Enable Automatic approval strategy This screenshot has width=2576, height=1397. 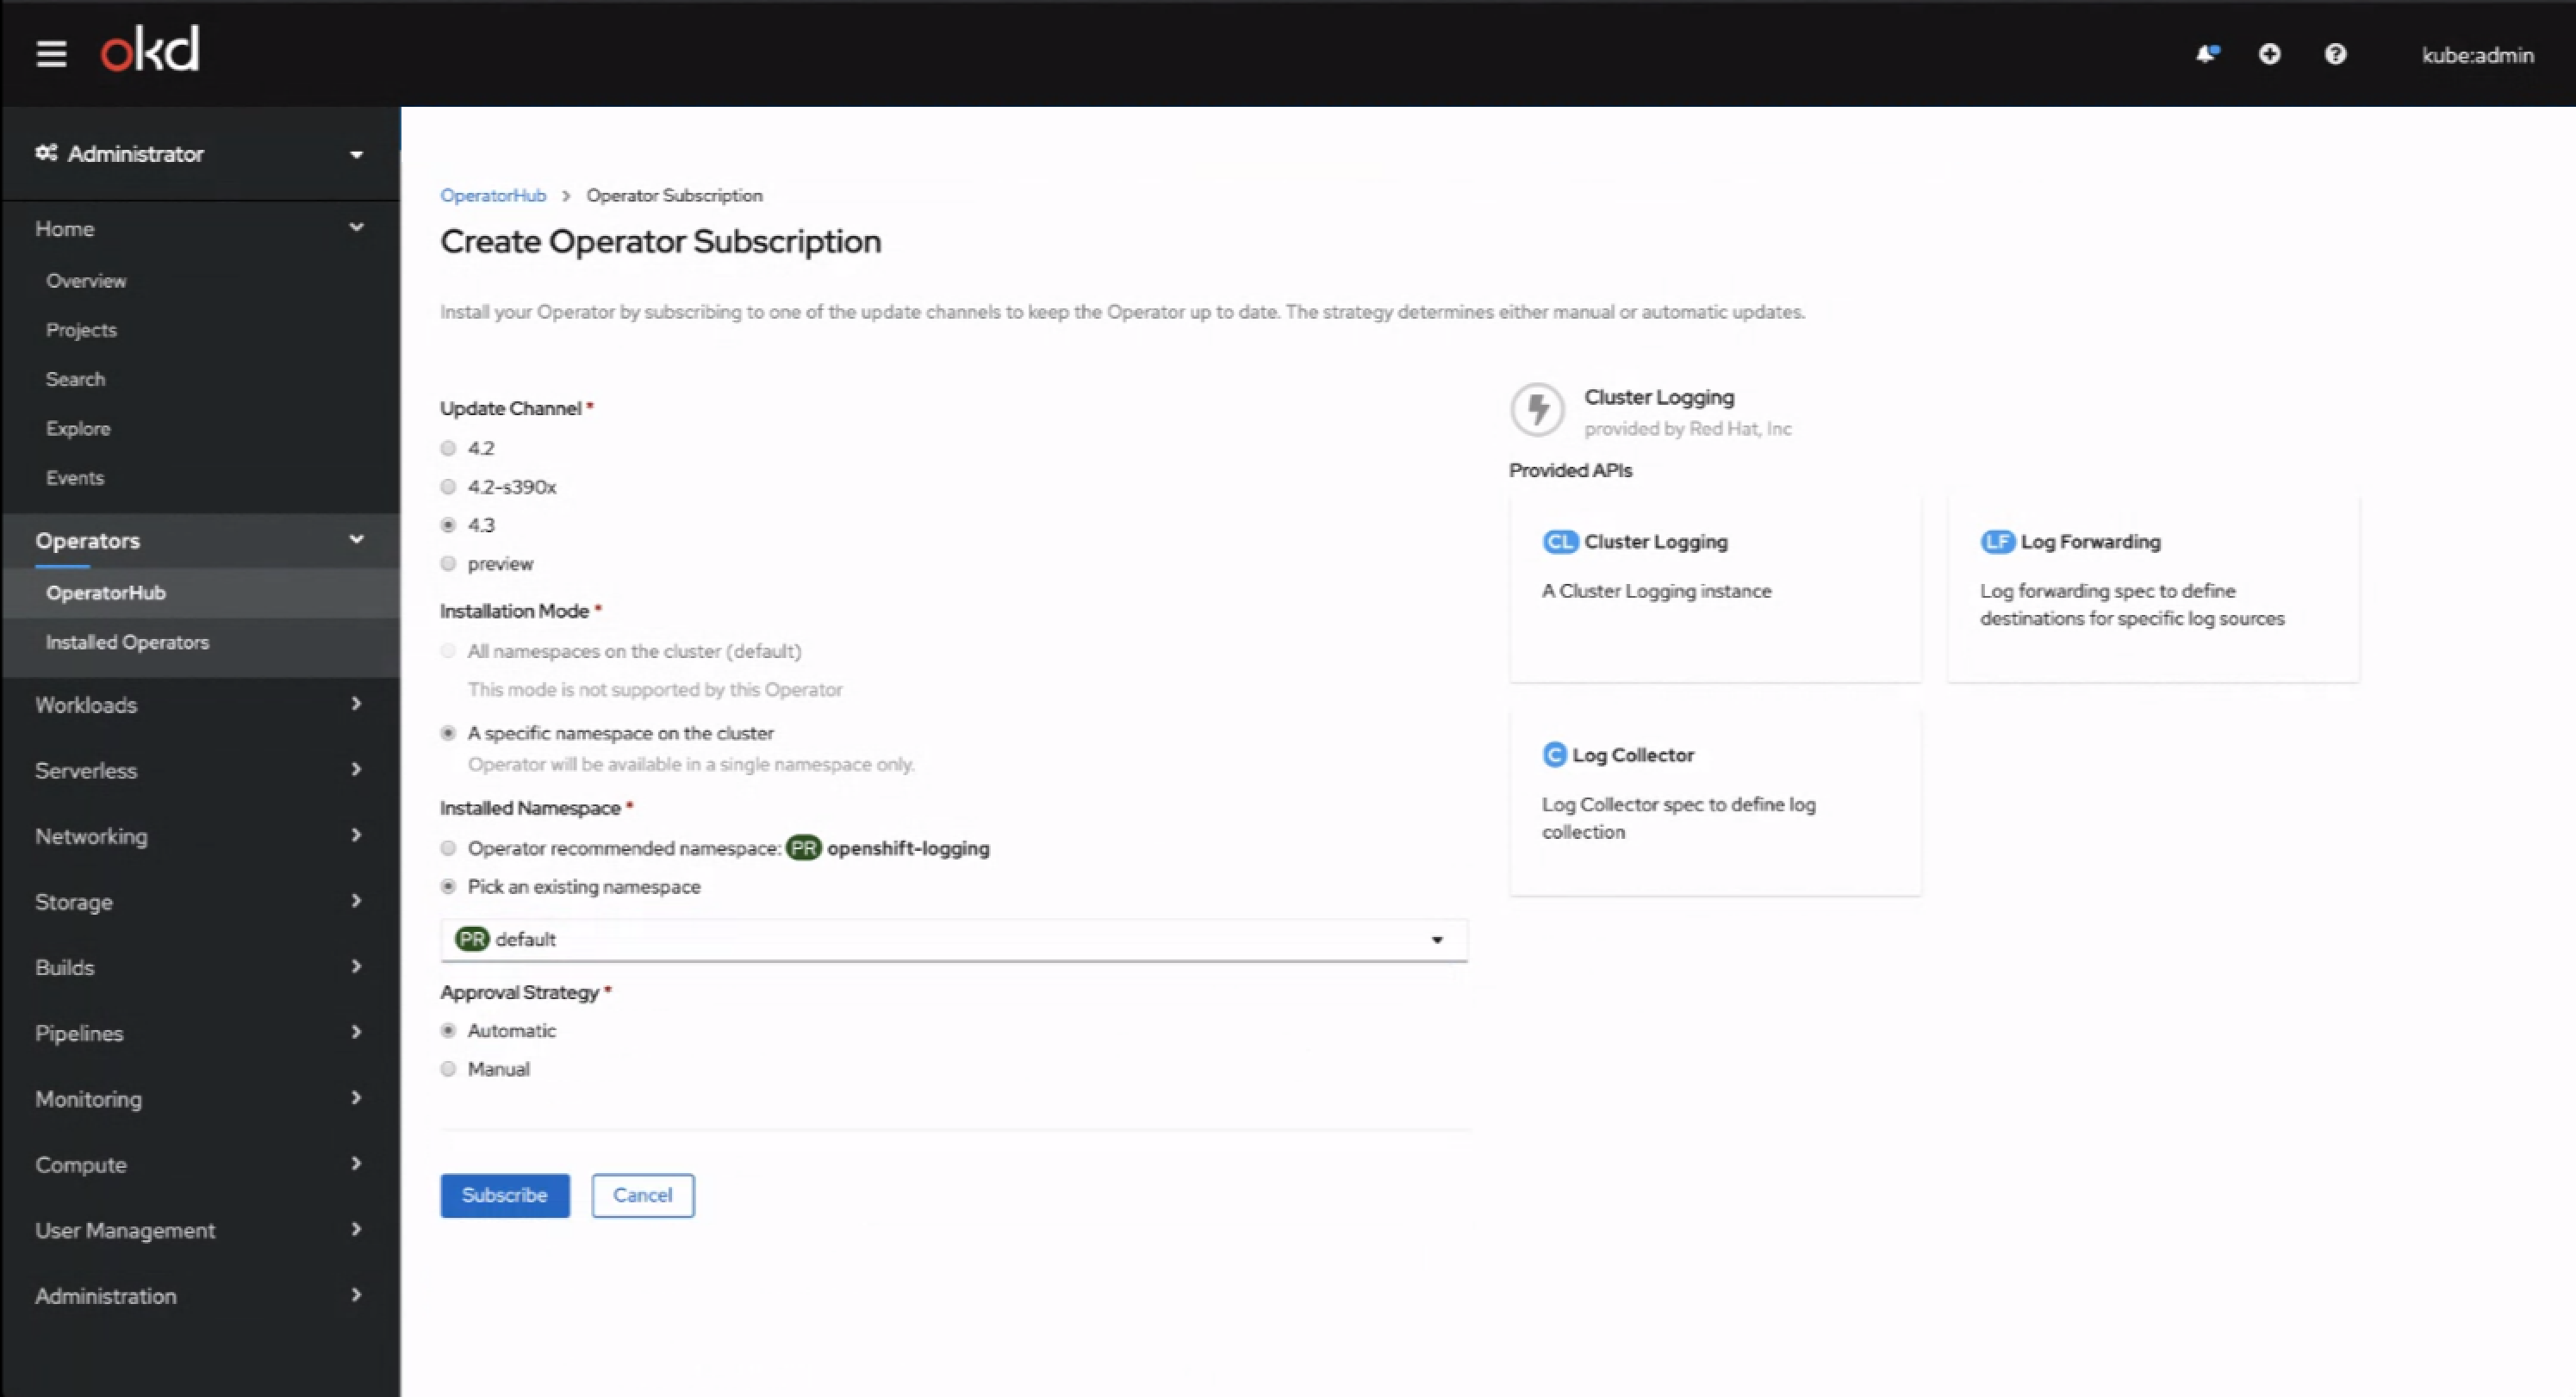click(447, 1031)
